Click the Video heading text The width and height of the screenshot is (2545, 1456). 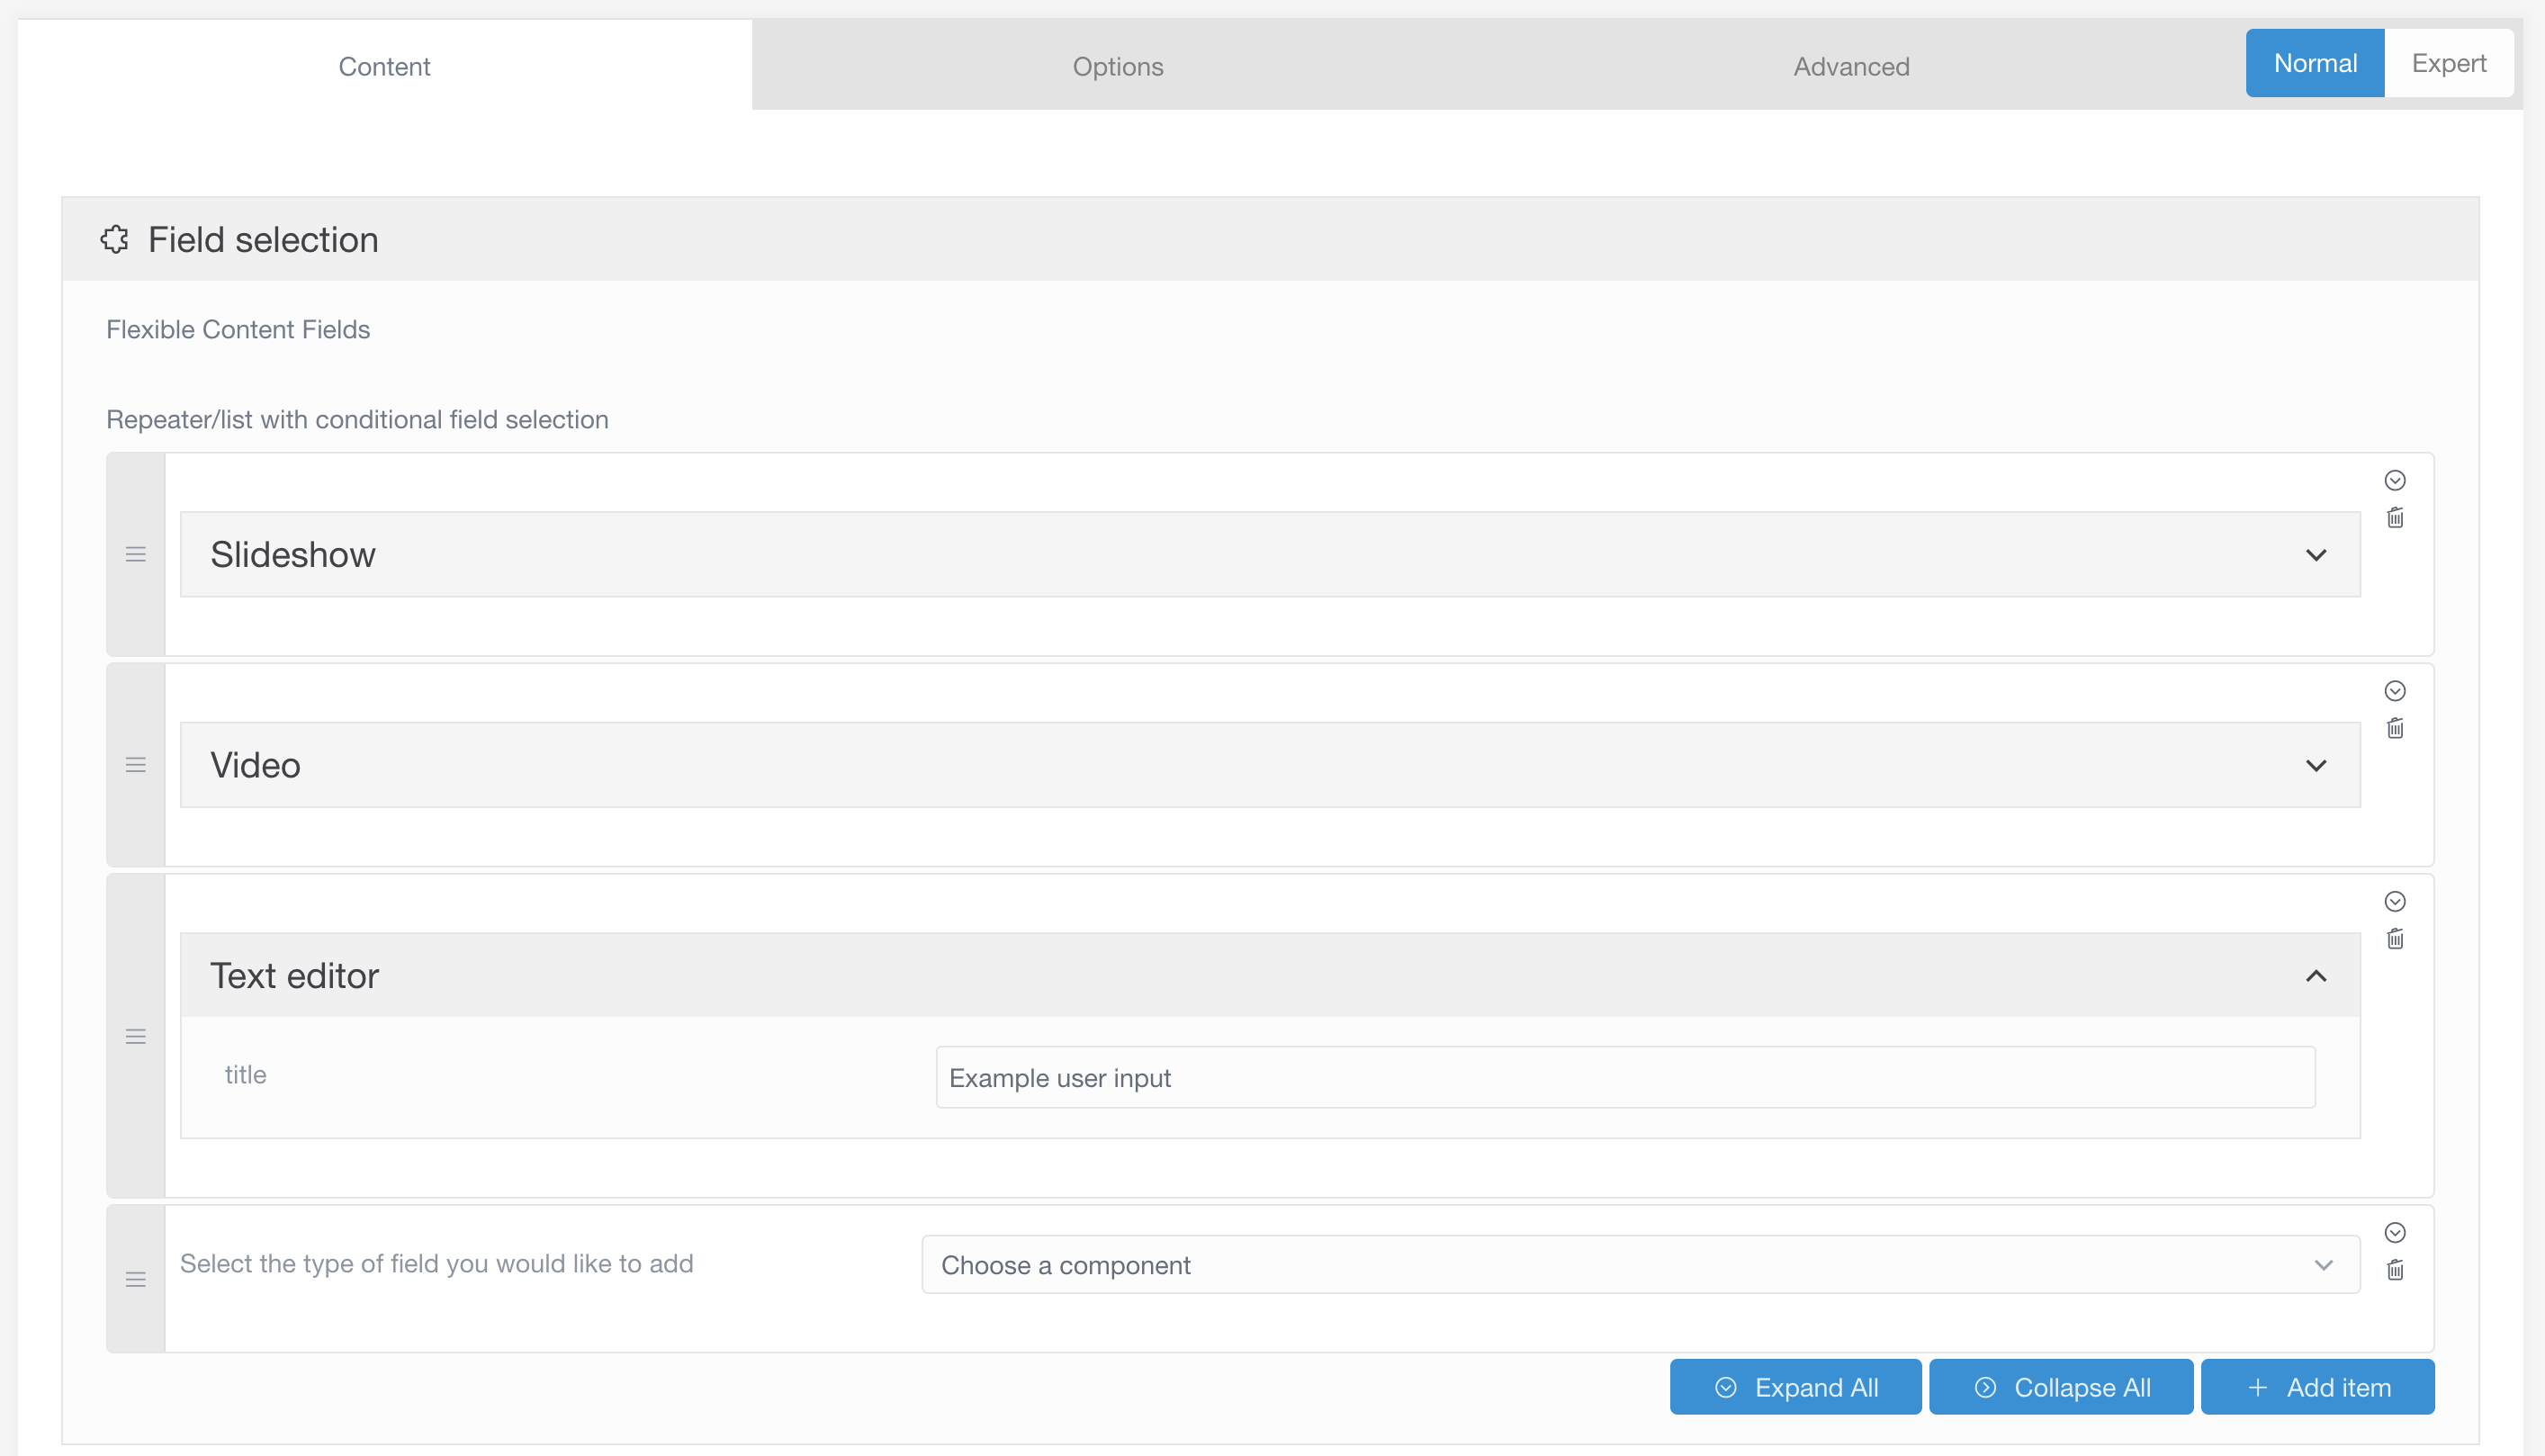coord(255,765)
